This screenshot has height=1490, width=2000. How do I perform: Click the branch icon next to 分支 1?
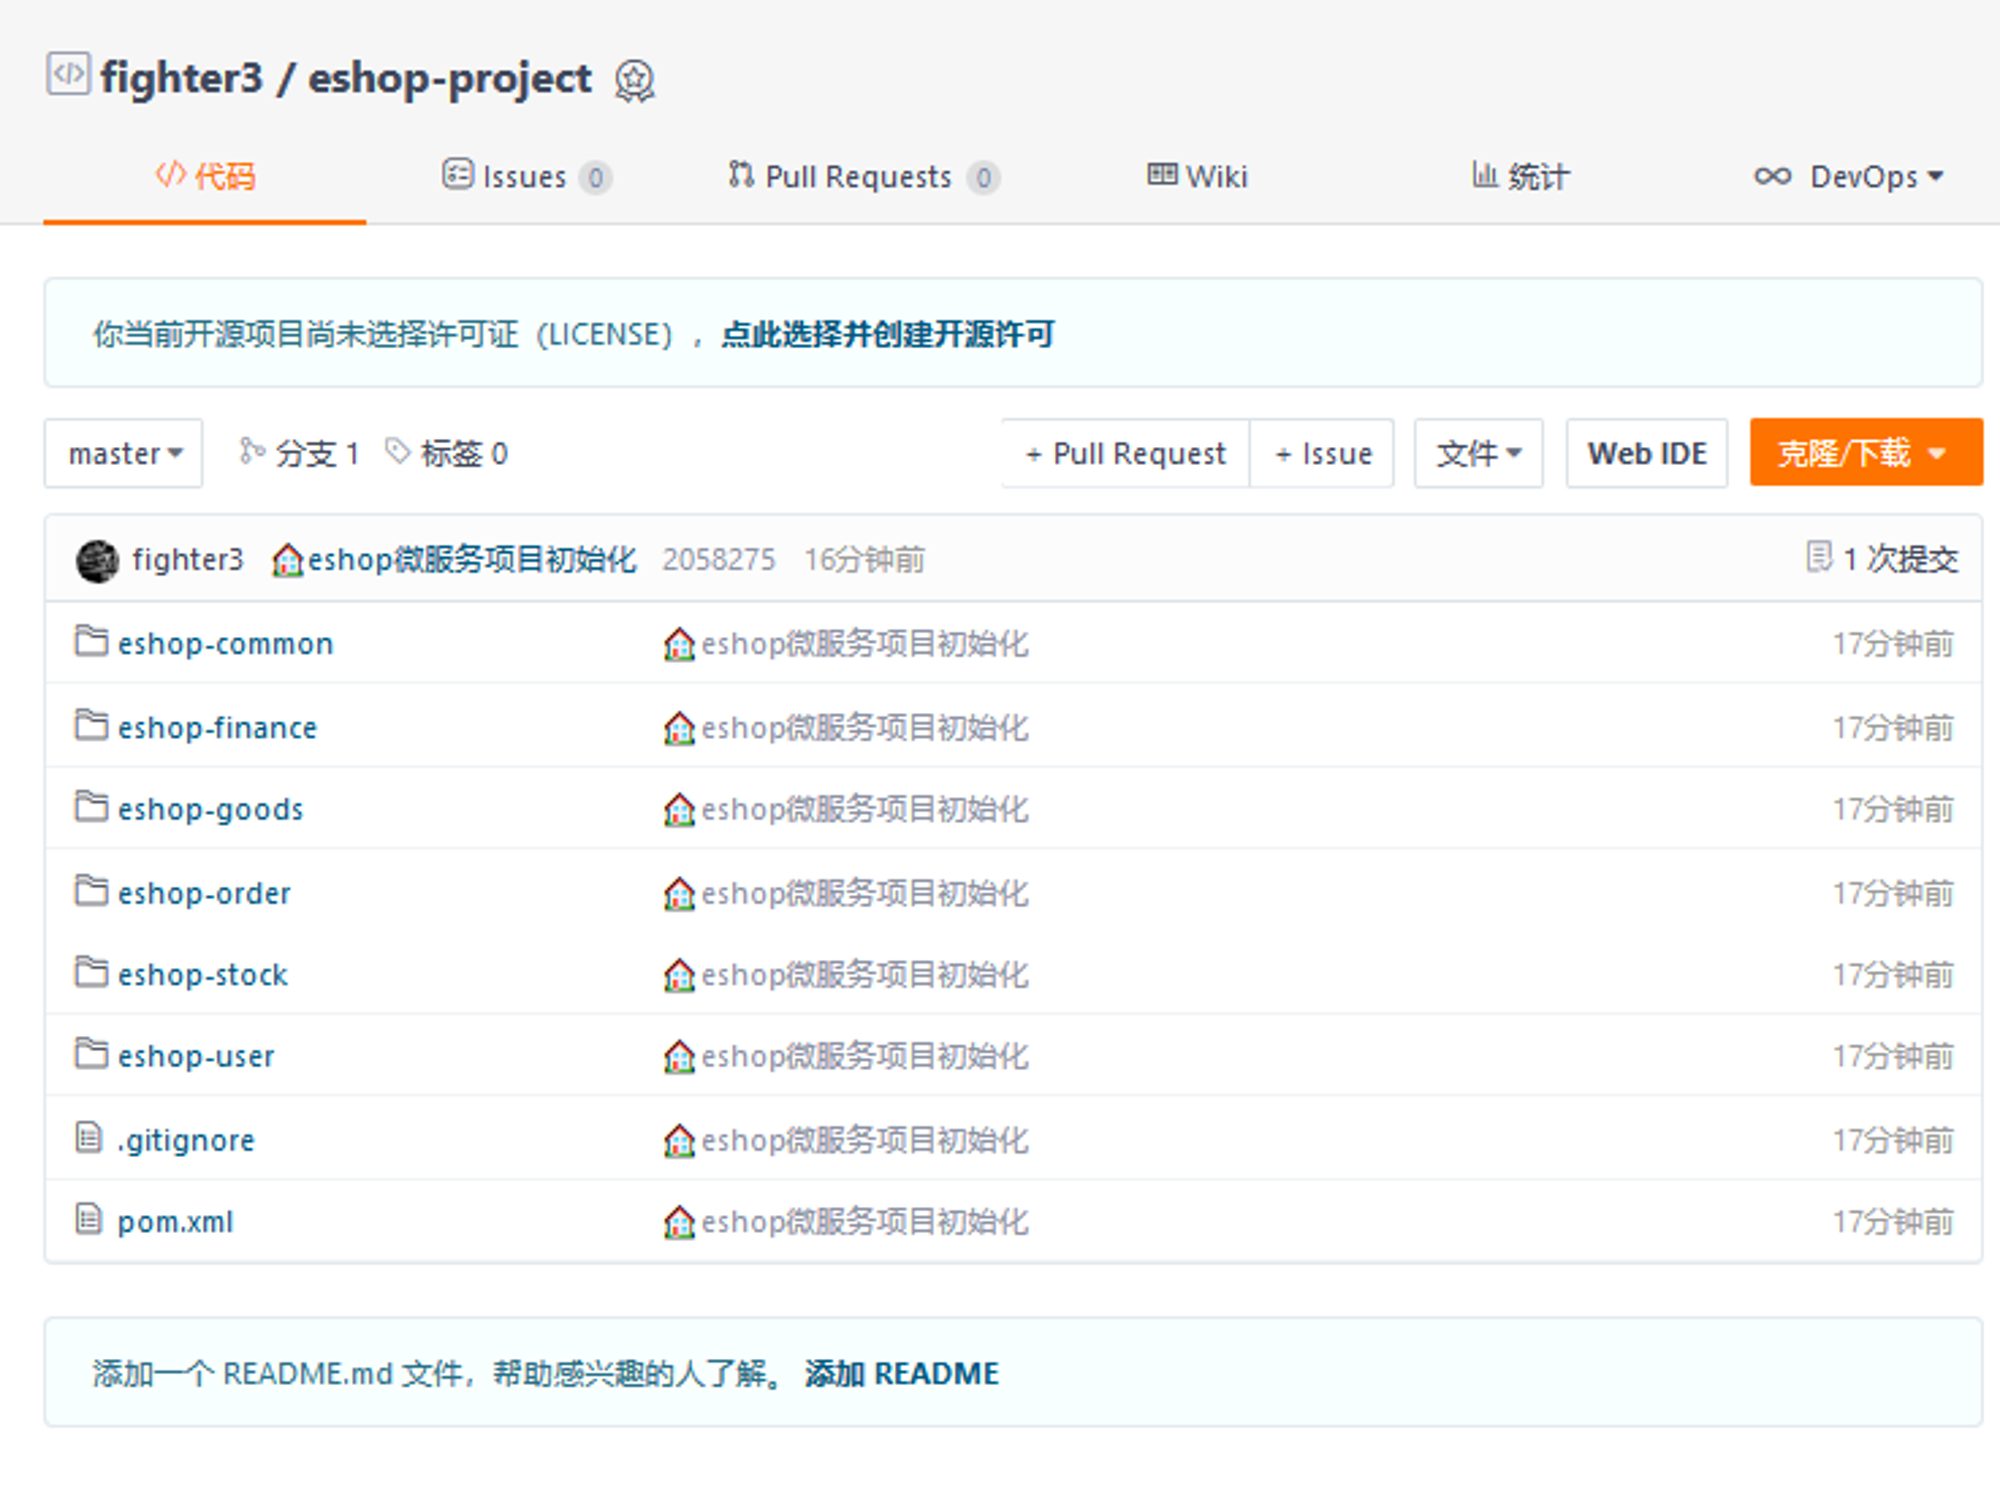(251, 452)
